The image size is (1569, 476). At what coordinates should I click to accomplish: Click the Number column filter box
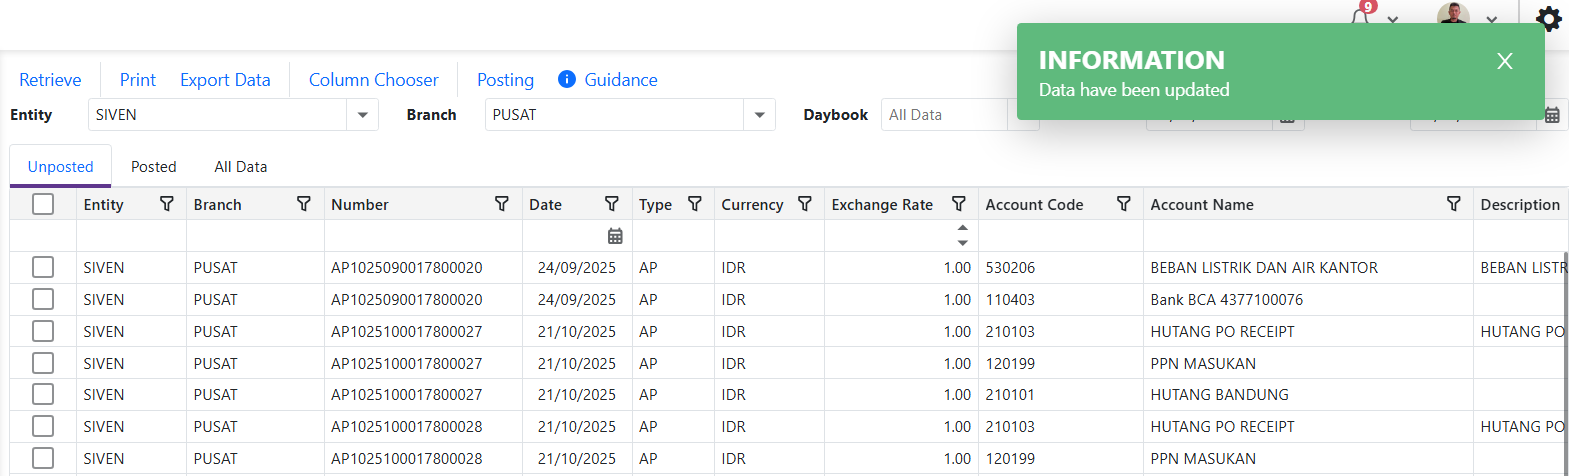click(423, 236)
